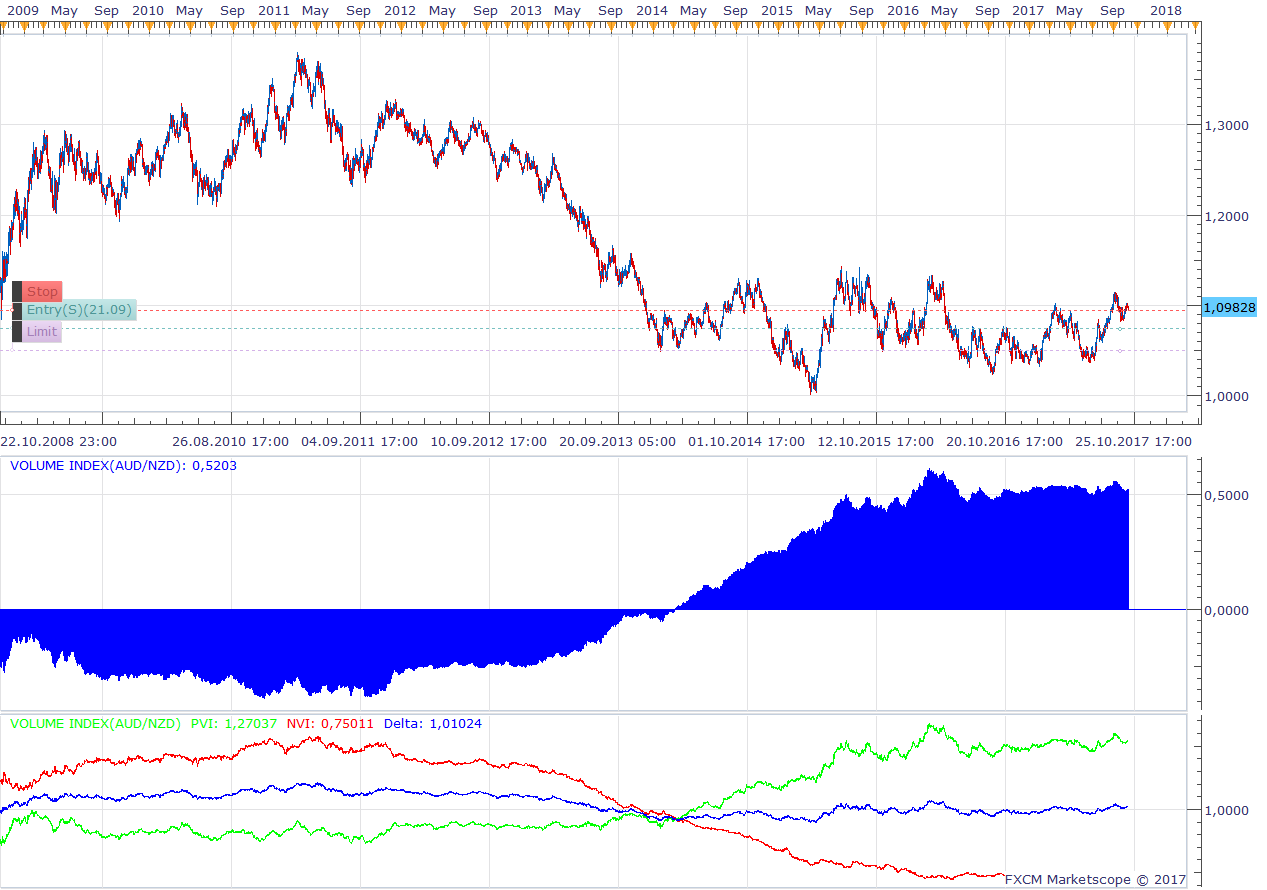Click the 2015 year label on timeline
1267x890 pixels.
point(777,10)
